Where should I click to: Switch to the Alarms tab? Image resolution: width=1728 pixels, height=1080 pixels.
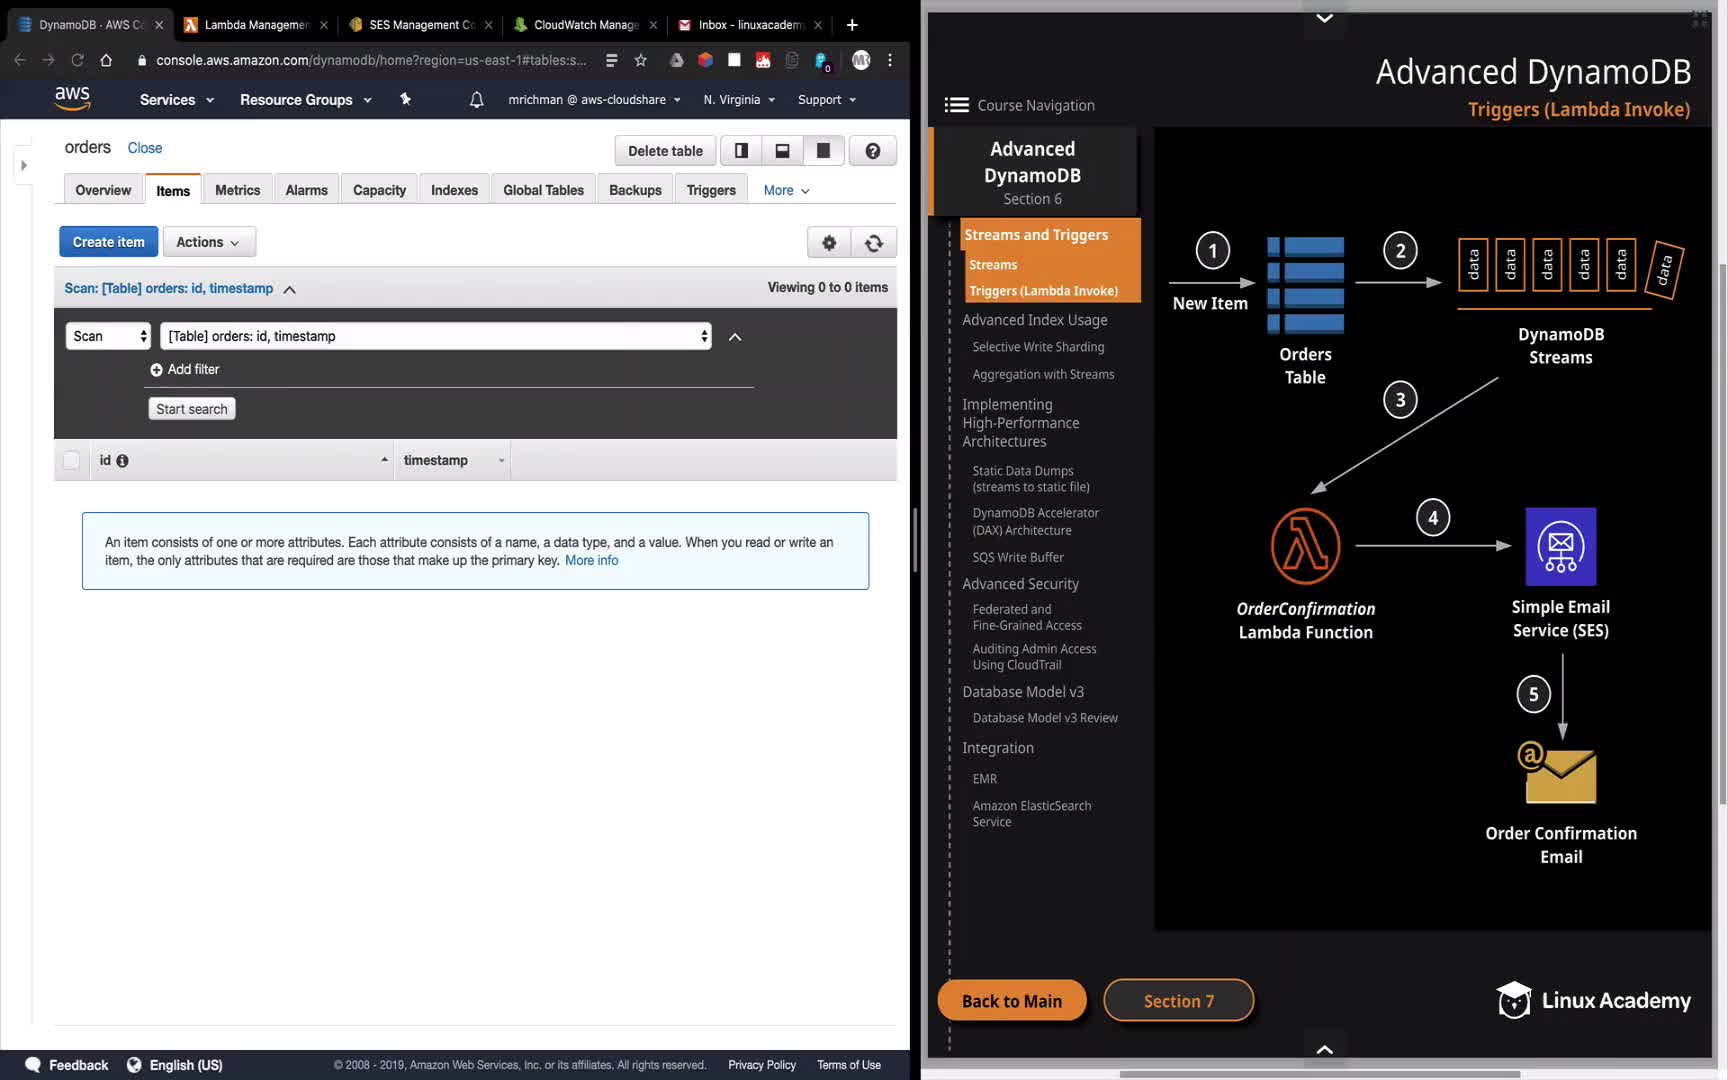[306, 190]
